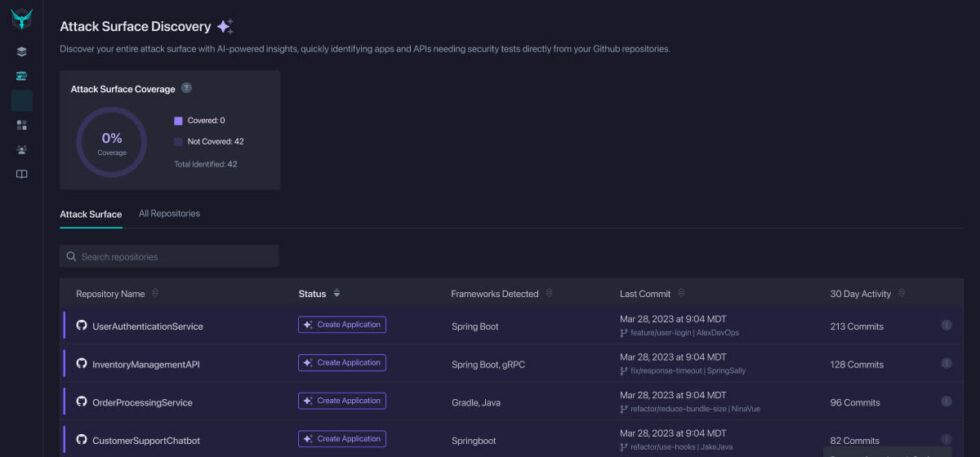Sort by Repository Name column
Viewport: 980px width, 457px height.
click(x=155, y=293)
